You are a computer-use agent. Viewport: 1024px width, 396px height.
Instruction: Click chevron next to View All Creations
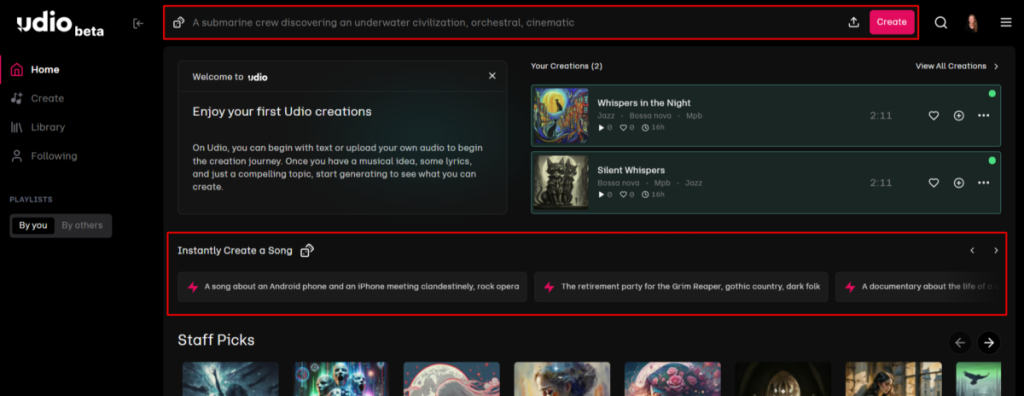(996, 66)
